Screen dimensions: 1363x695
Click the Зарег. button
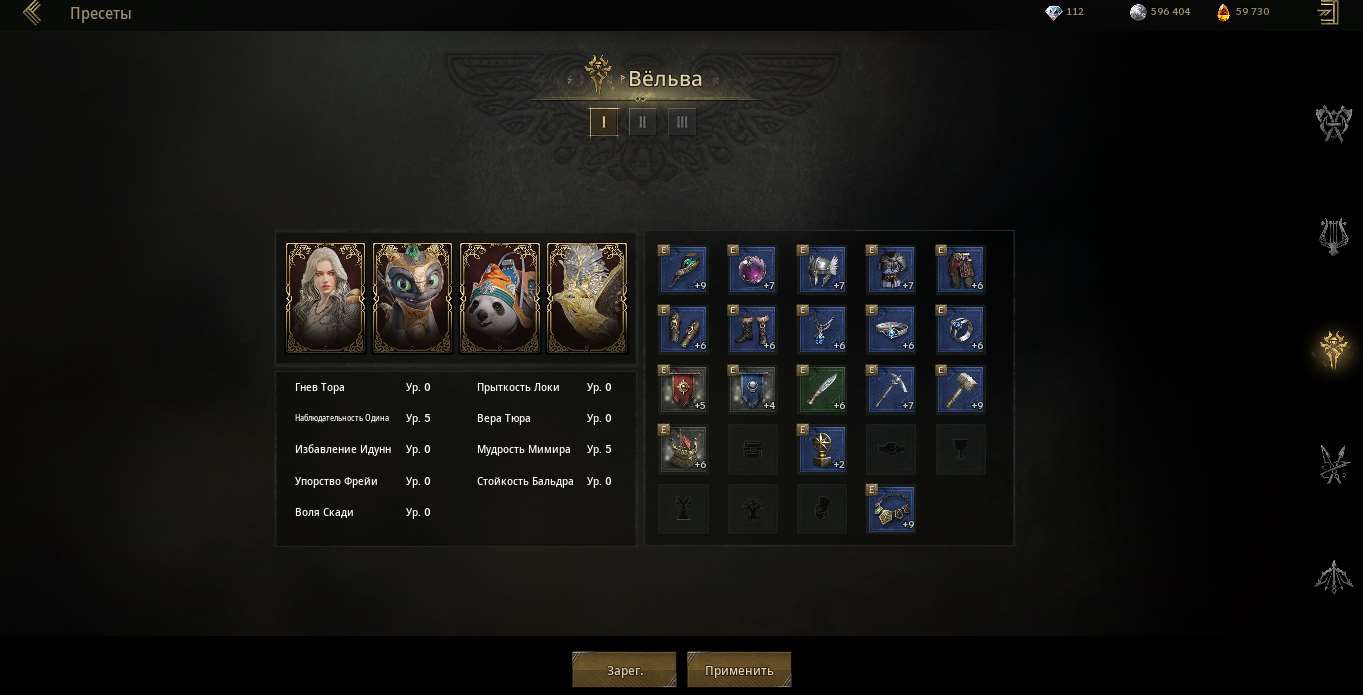pyautogui.click(x=624, y=670)
